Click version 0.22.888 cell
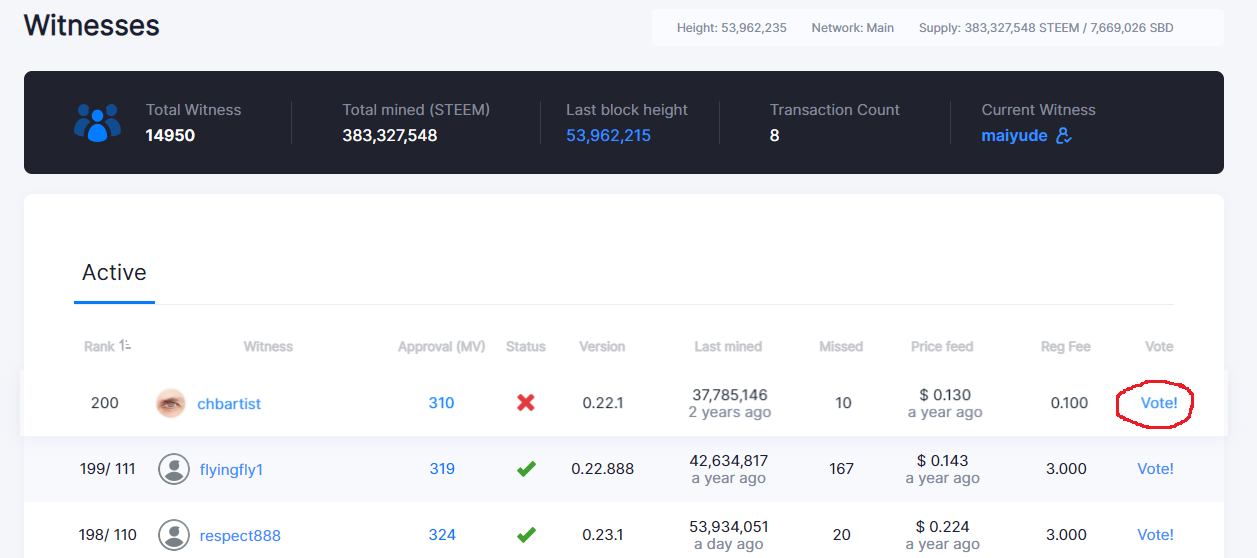 [603, 469]
